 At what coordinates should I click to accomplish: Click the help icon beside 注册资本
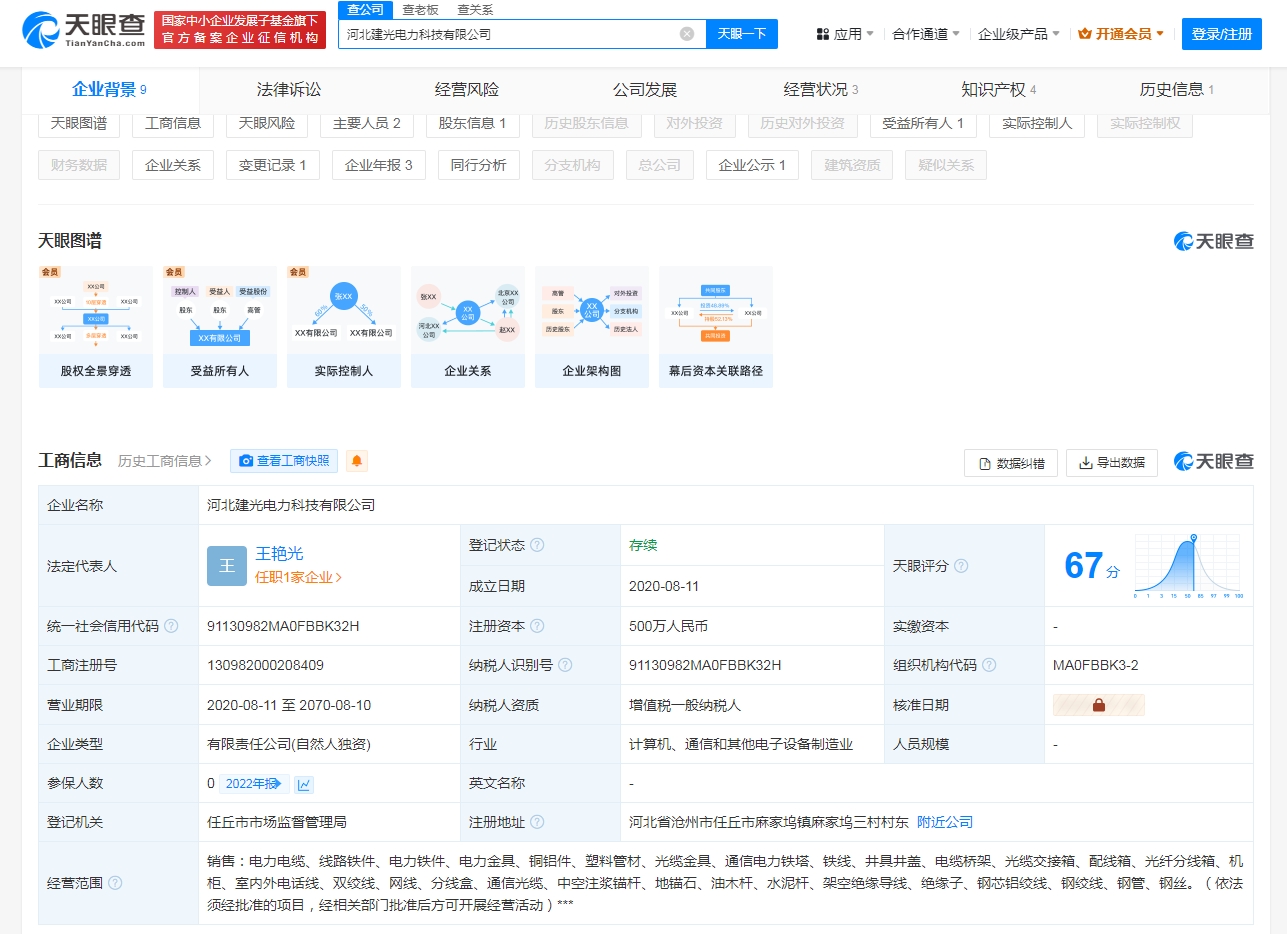[537, 626]
